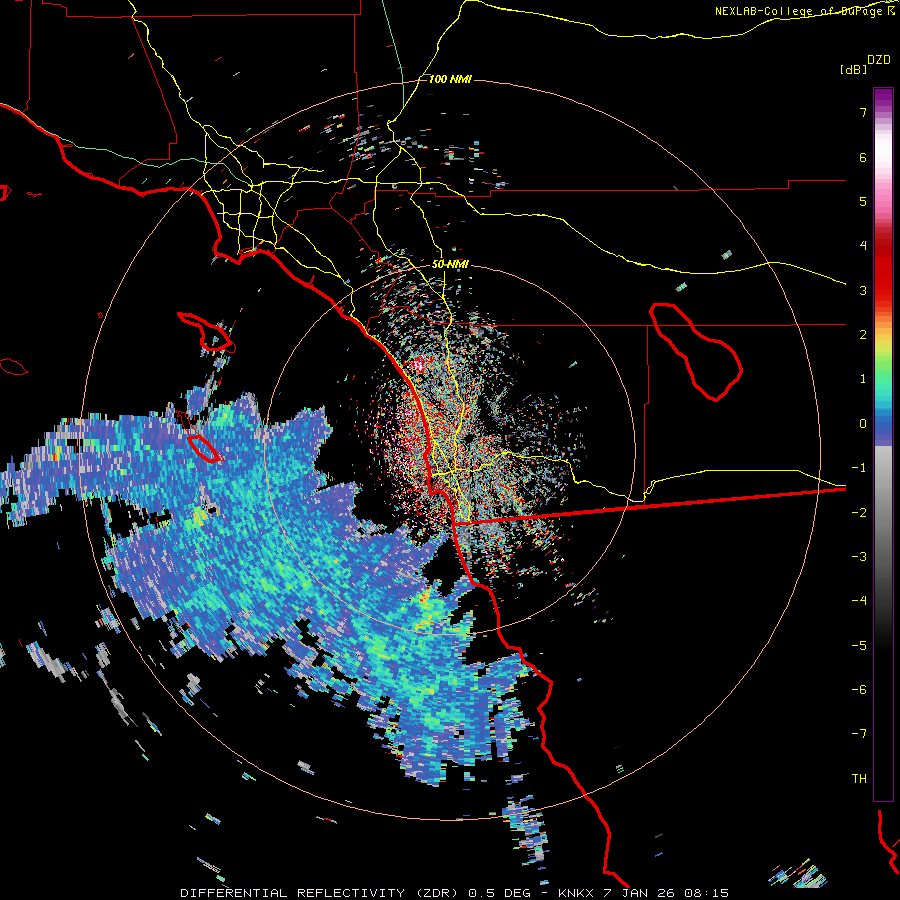Click the [dB] units label
The height and width of the screenshot is (900, 900).
tap(854, 69)
